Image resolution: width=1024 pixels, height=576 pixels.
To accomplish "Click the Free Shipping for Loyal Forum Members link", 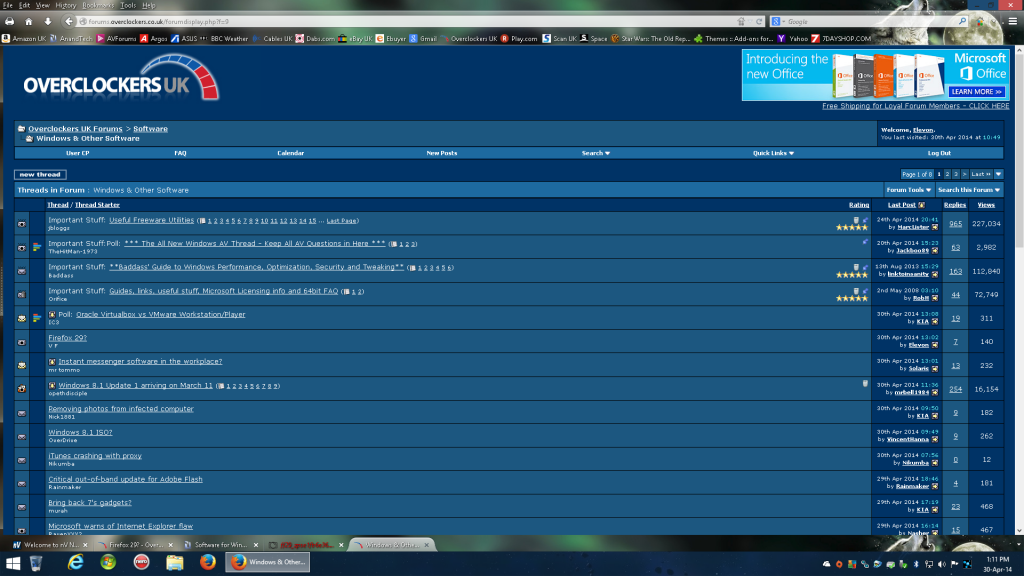I will pos(915,106).
